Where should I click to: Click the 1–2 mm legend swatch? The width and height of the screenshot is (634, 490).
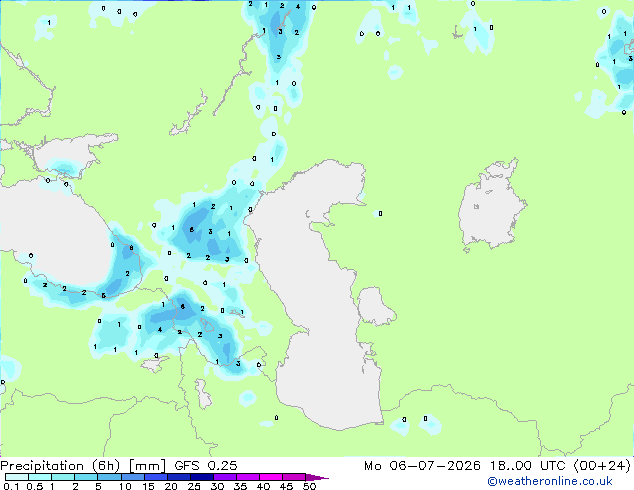coord(63,477)
